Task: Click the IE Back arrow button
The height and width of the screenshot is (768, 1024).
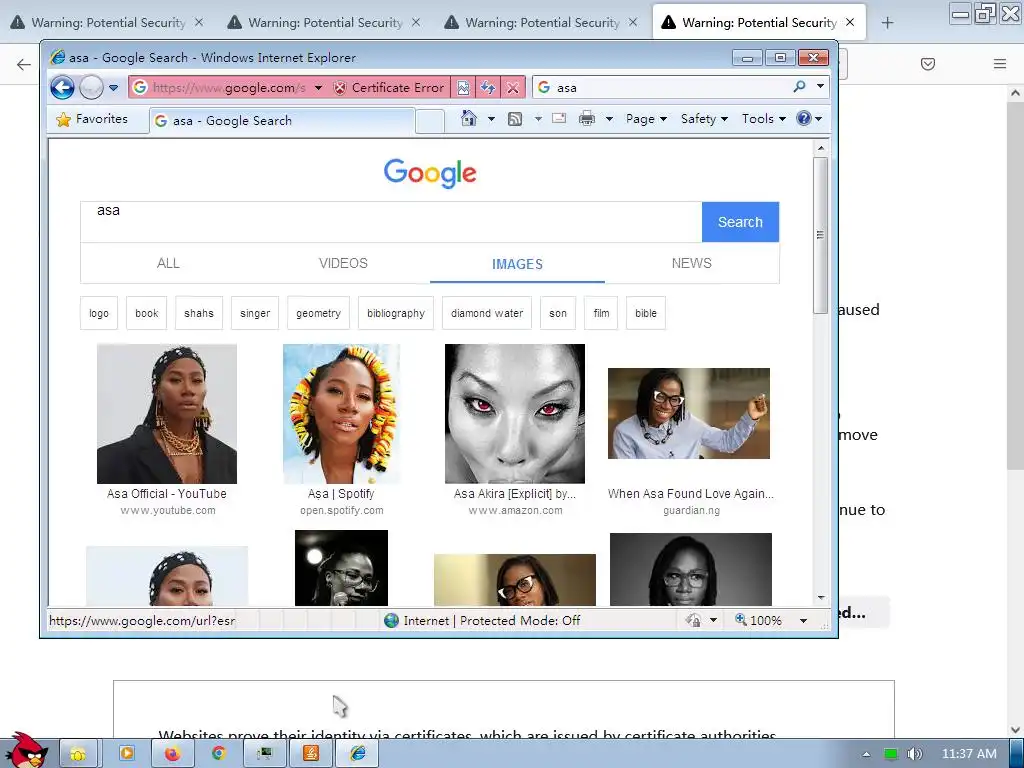Action: coord(63,87)
